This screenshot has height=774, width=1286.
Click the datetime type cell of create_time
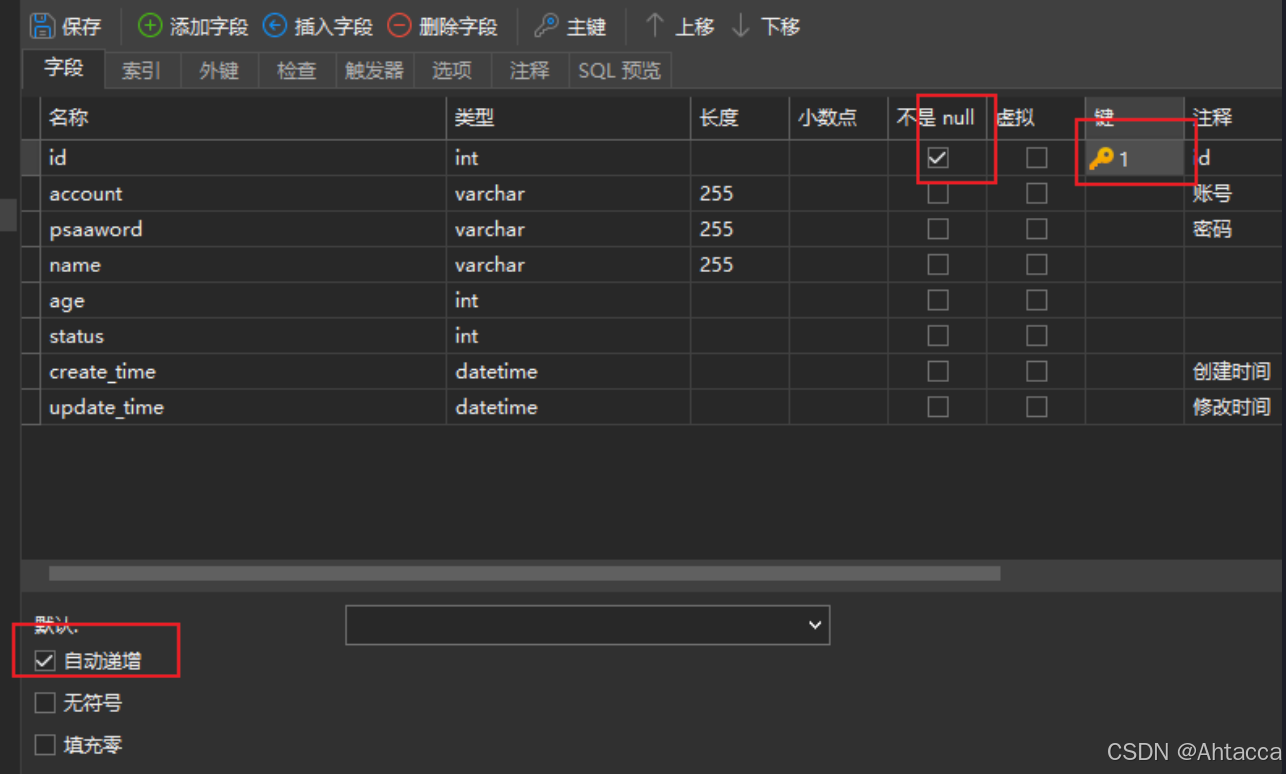[x=568, y=372]
